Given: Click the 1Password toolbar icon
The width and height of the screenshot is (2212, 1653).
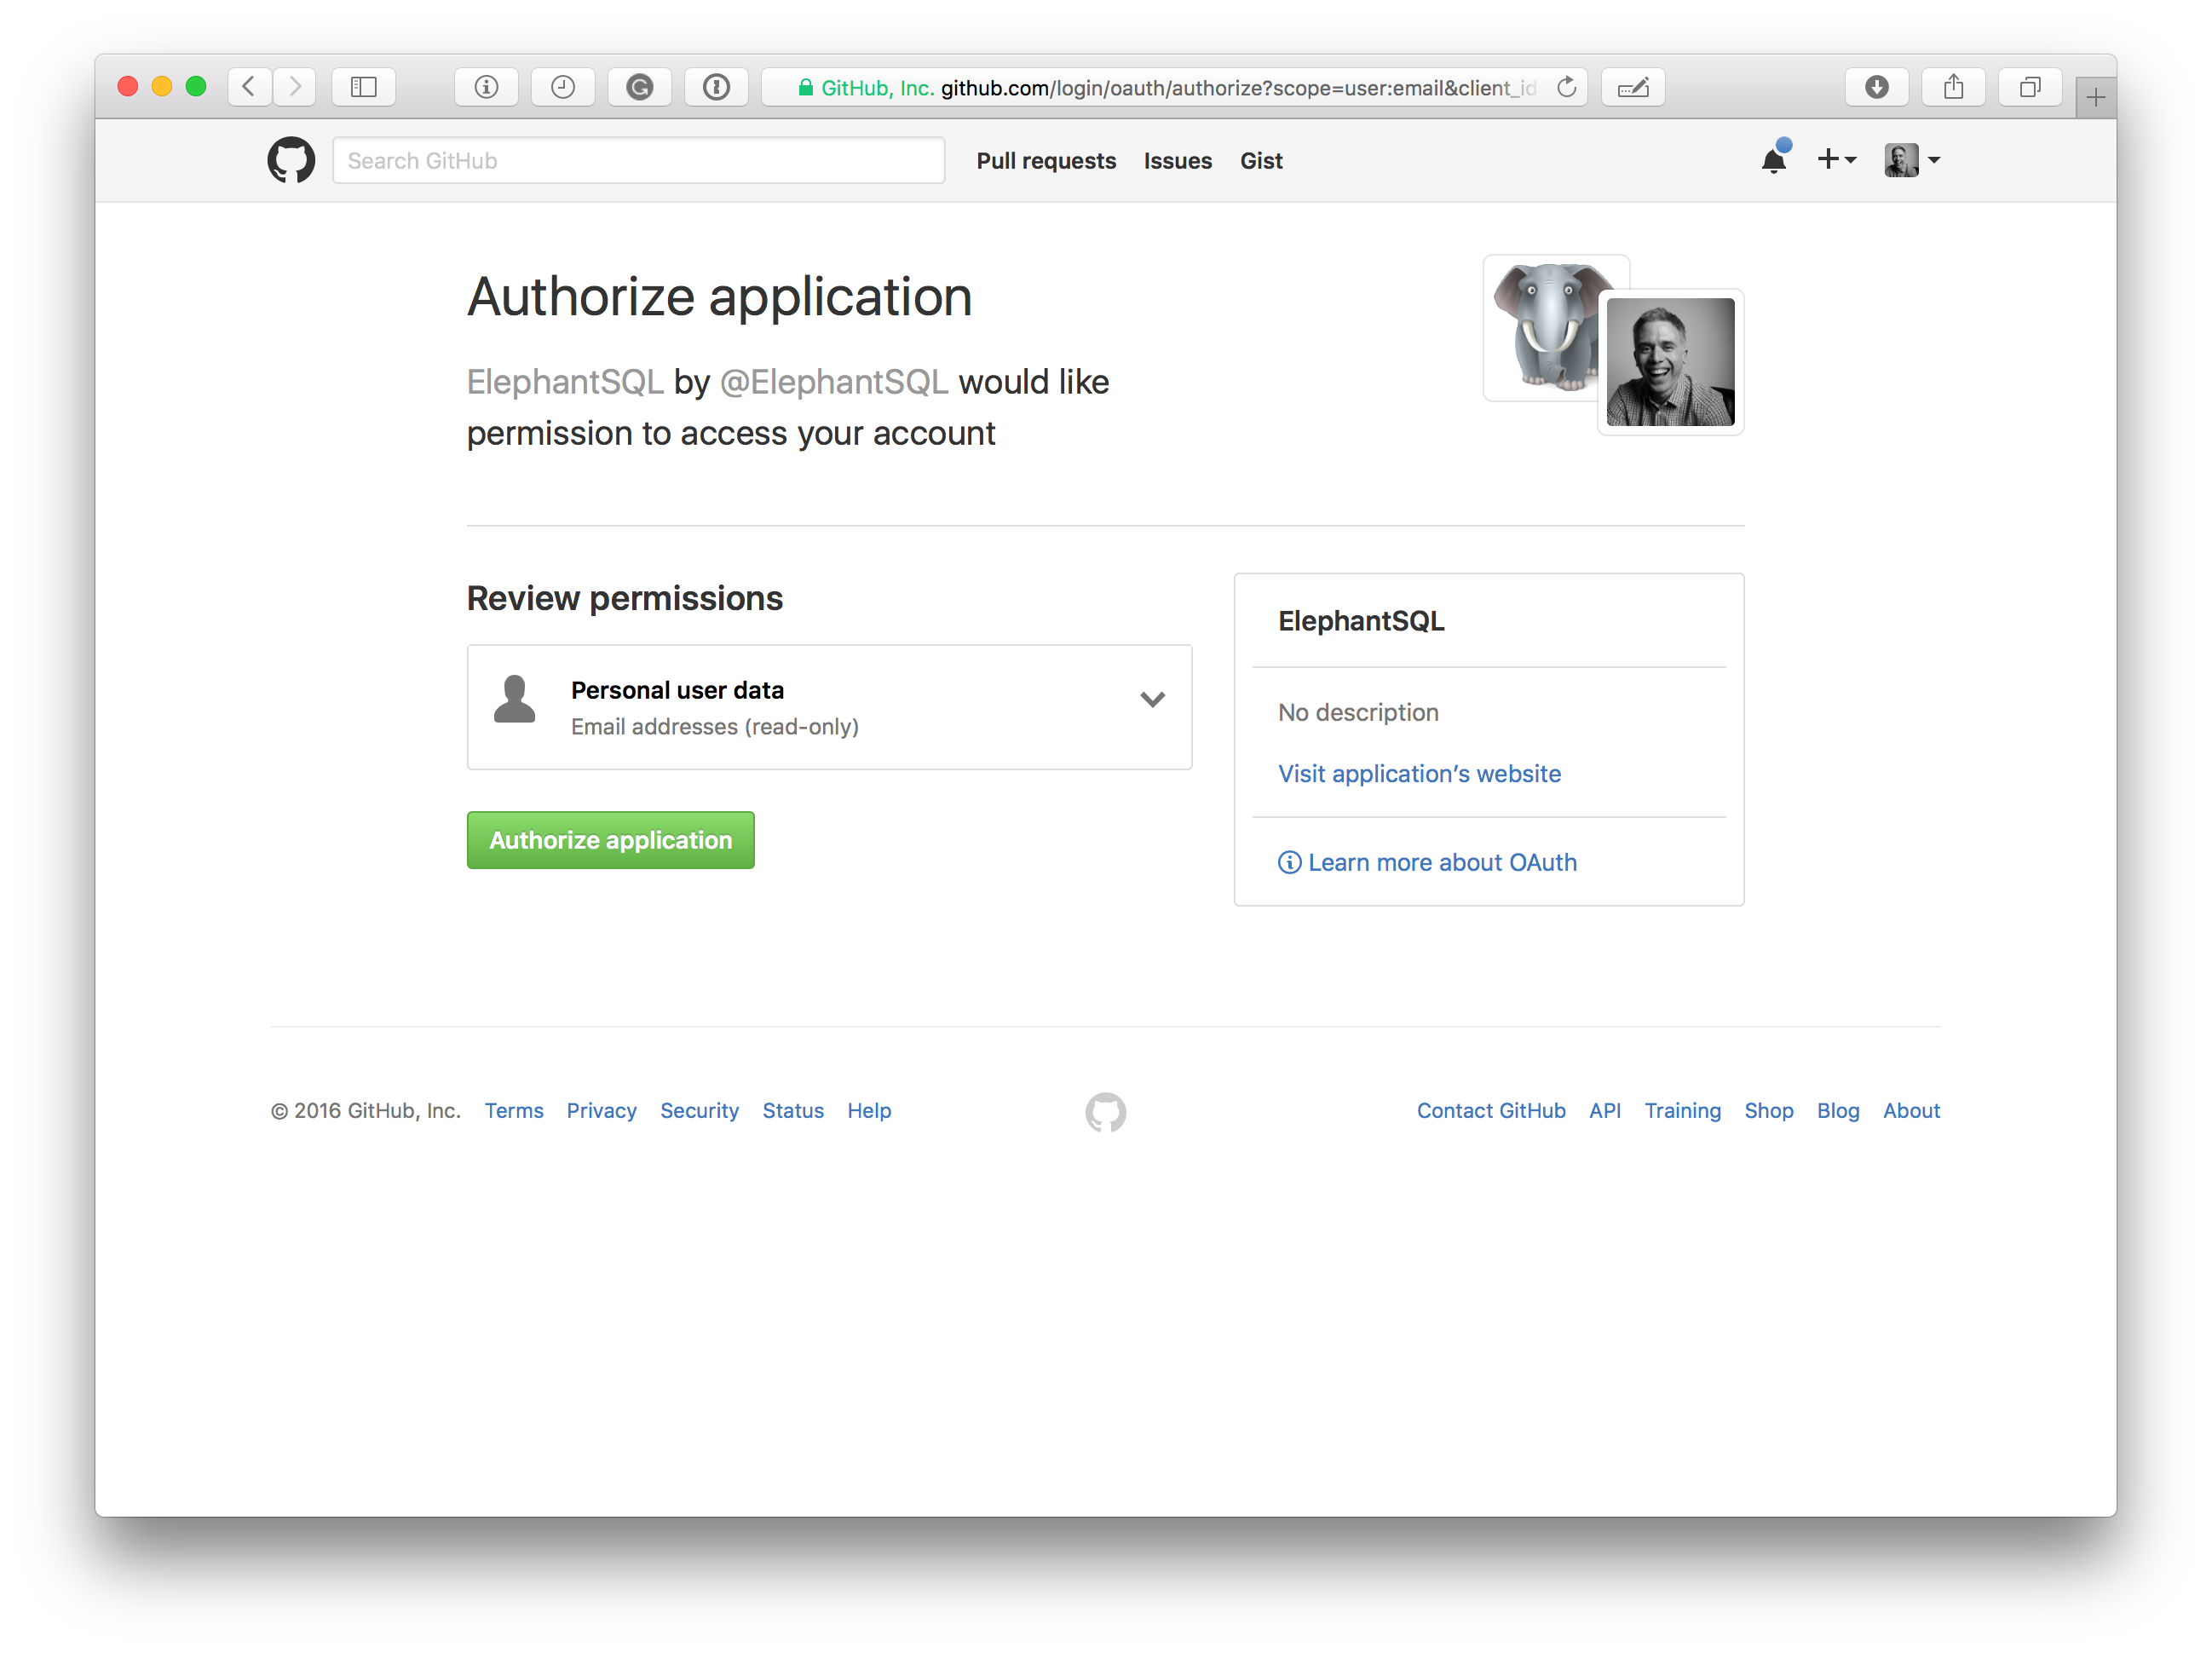Looking at the screenshot, I should point(716,87).
